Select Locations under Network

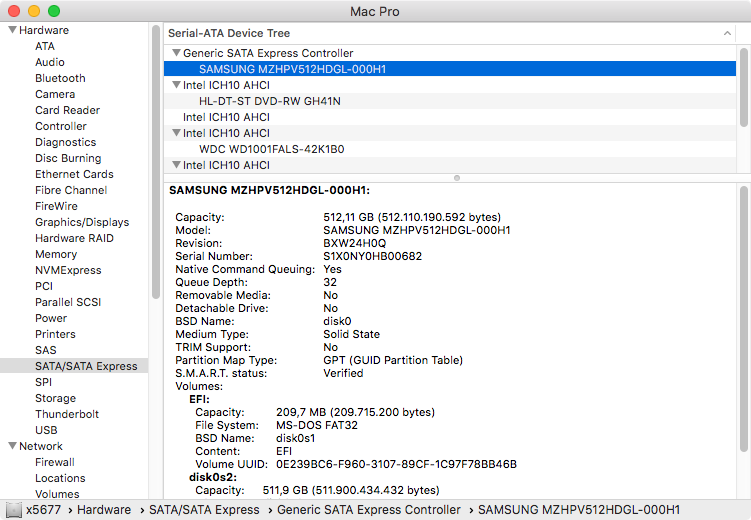[60, 478]
